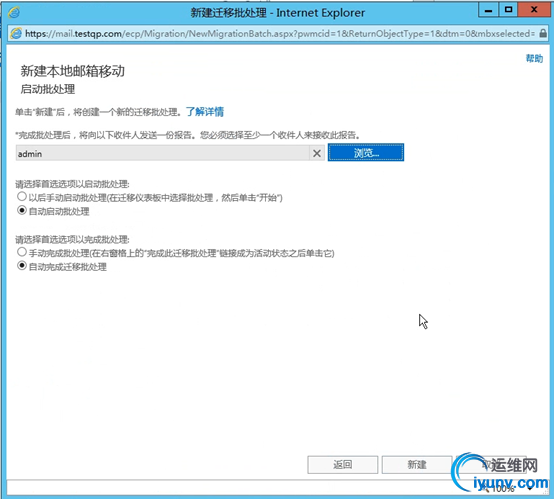This screenshot has width=554, height=499.
Task: Minimize the Internet Explorer window
Action: [x=488, y=11]
